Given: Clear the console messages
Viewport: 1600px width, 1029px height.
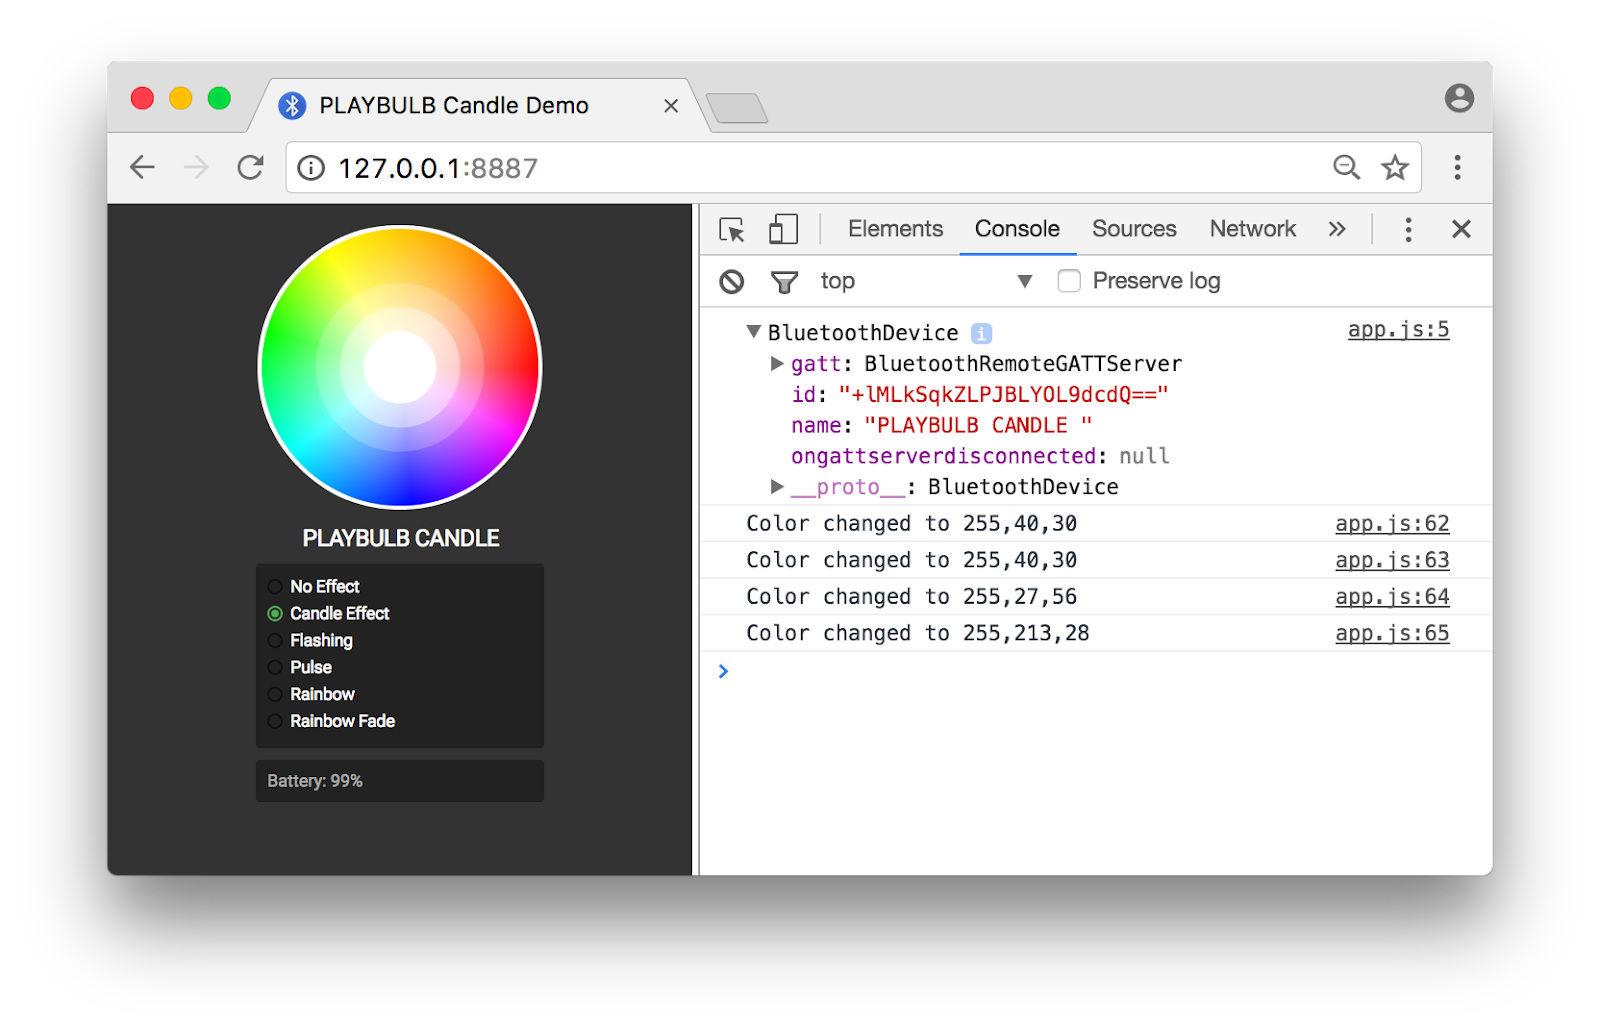Looking at the screenshot, I should 731,281.
